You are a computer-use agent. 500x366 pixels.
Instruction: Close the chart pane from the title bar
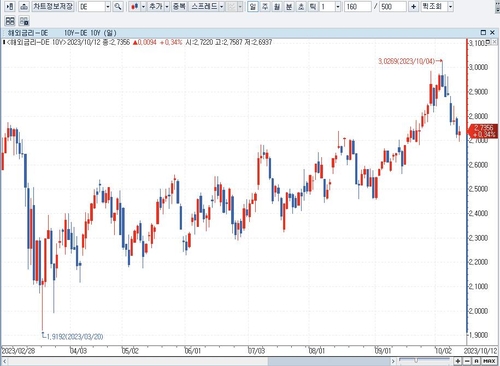(492, 32)
